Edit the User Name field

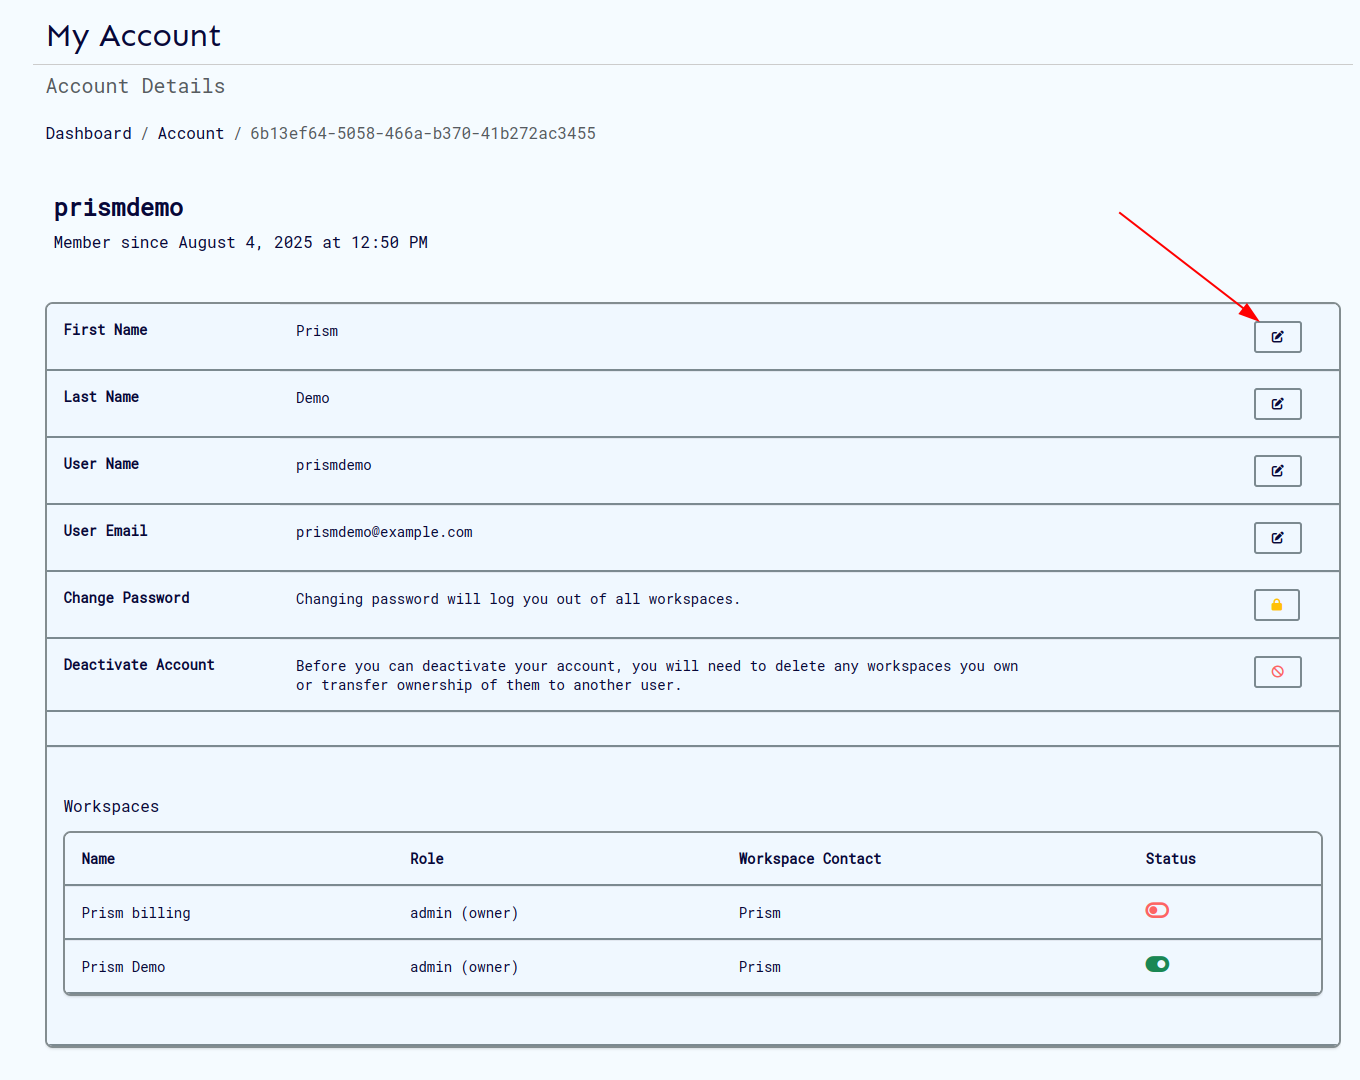tap(1277, 471)
